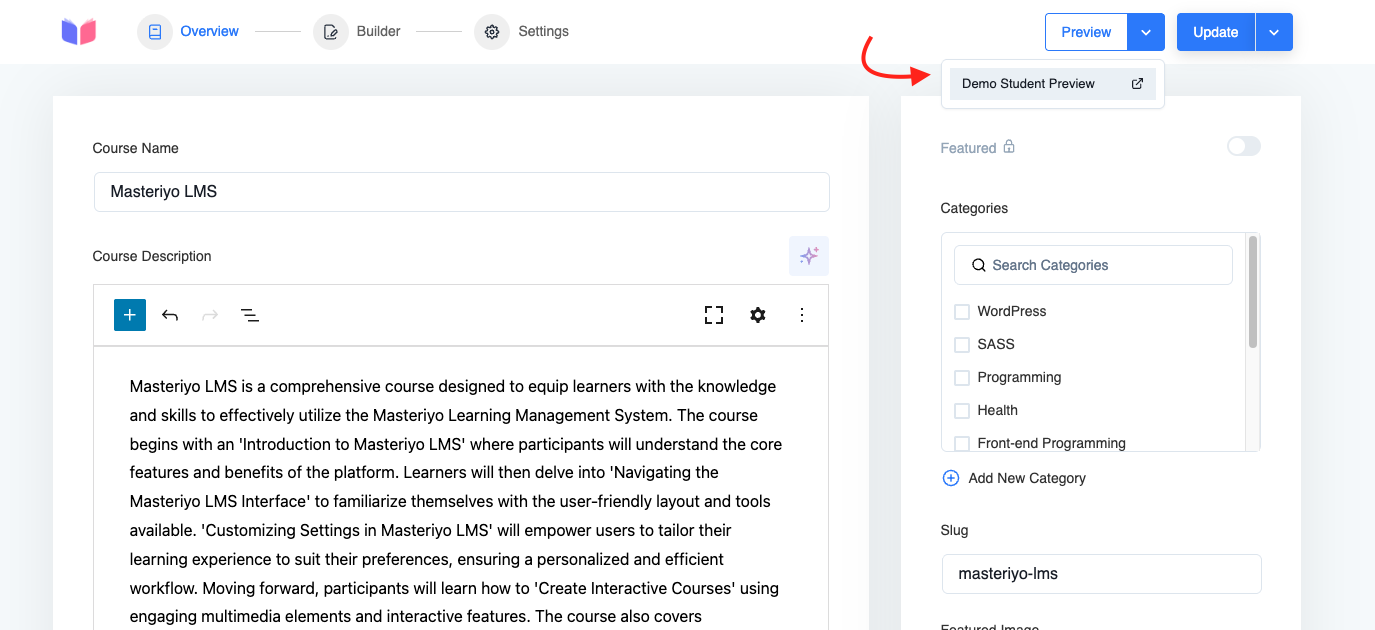This screenshot has width=1375, height=630.
Task: Click the plus circle icon for new category
Action: (951, 478)
